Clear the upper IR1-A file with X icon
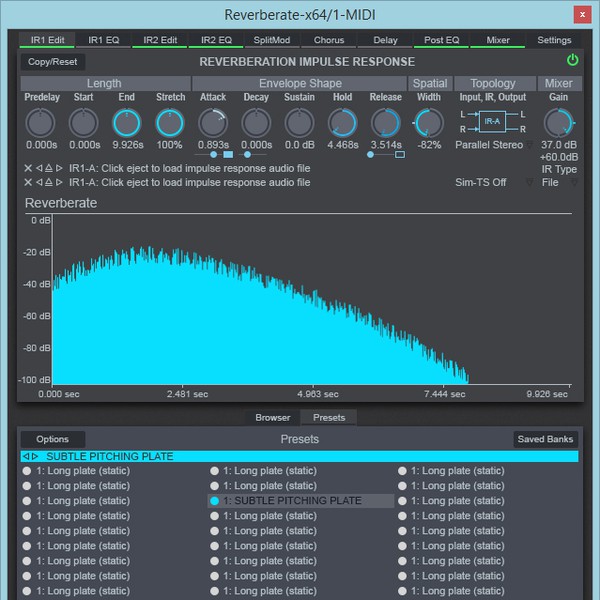This screenshot has height=600, width=600. (28, 168)
